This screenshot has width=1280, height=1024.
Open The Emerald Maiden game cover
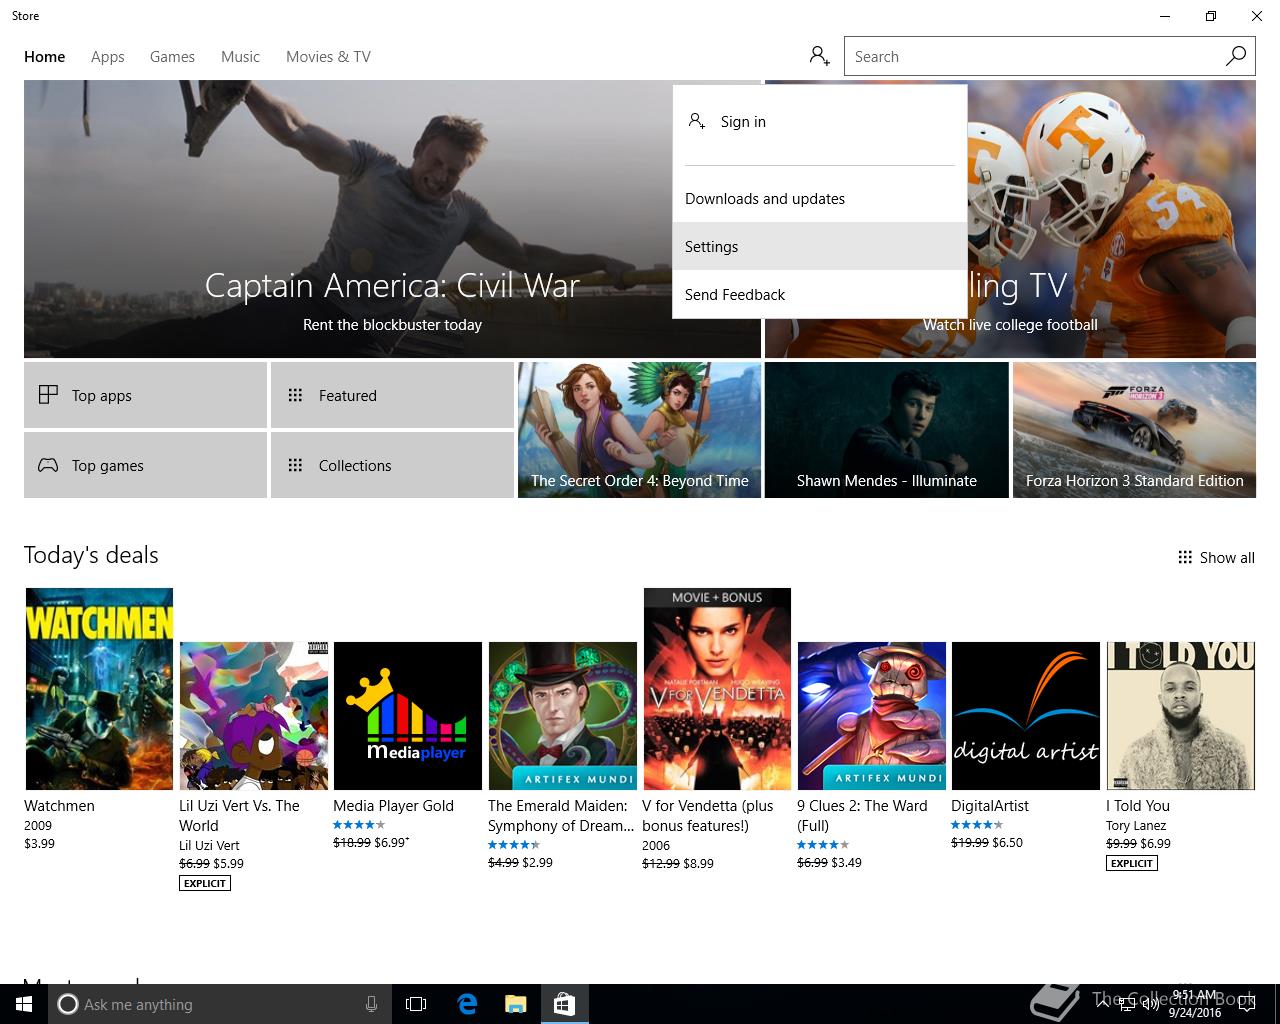562,716
